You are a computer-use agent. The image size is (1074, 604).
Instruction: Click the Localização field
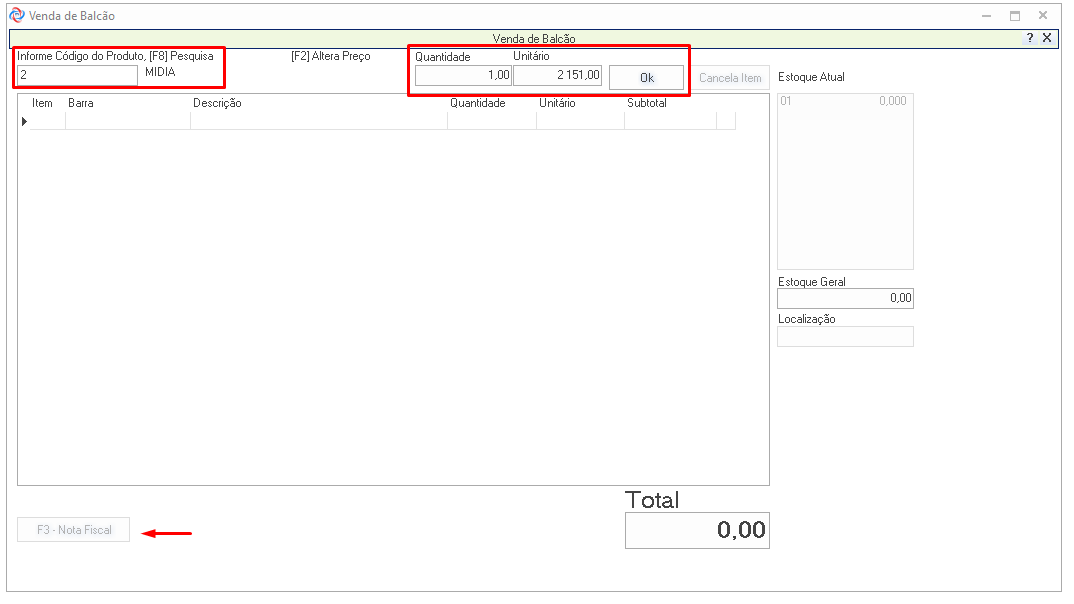(845, 337)
